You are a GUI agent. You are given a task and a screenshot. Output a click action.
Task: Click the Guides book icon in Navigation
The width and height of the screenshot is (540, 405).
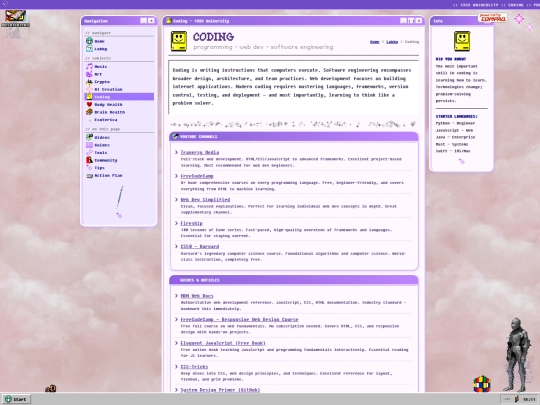point(89,145)
